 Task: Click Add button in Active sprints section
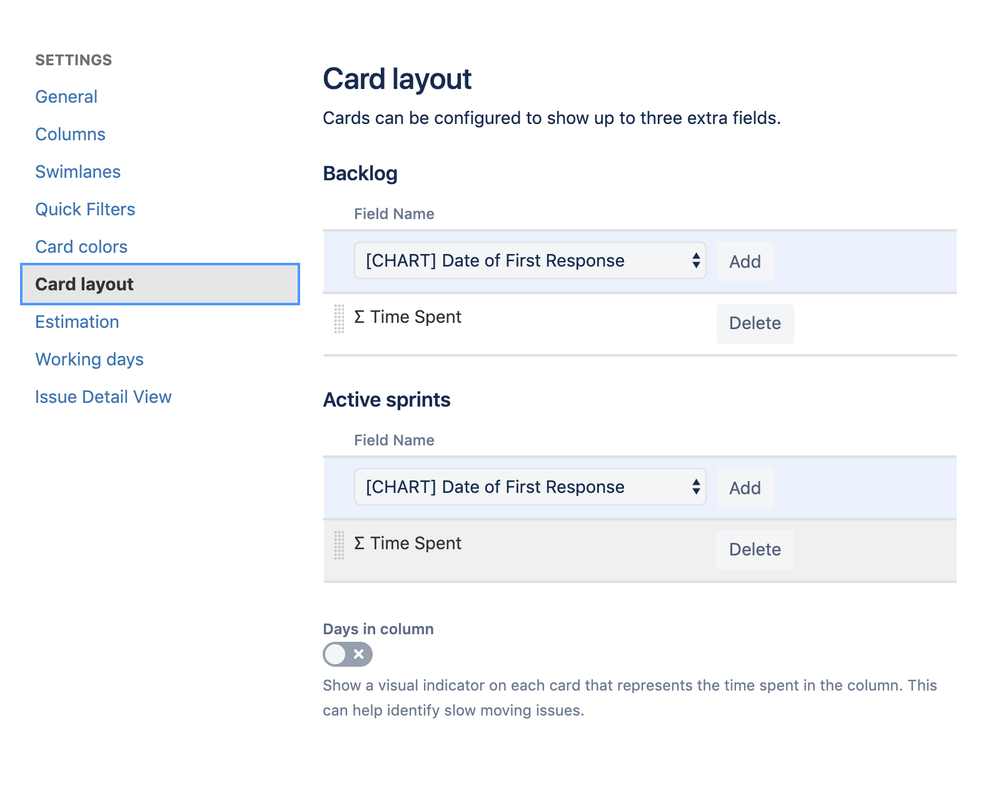pyautogui.click(x=745, y=488)
